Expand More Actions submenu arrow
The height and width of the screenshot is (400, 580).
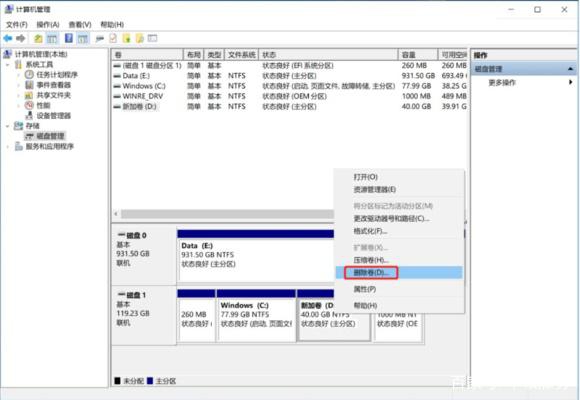pos(570,82)
